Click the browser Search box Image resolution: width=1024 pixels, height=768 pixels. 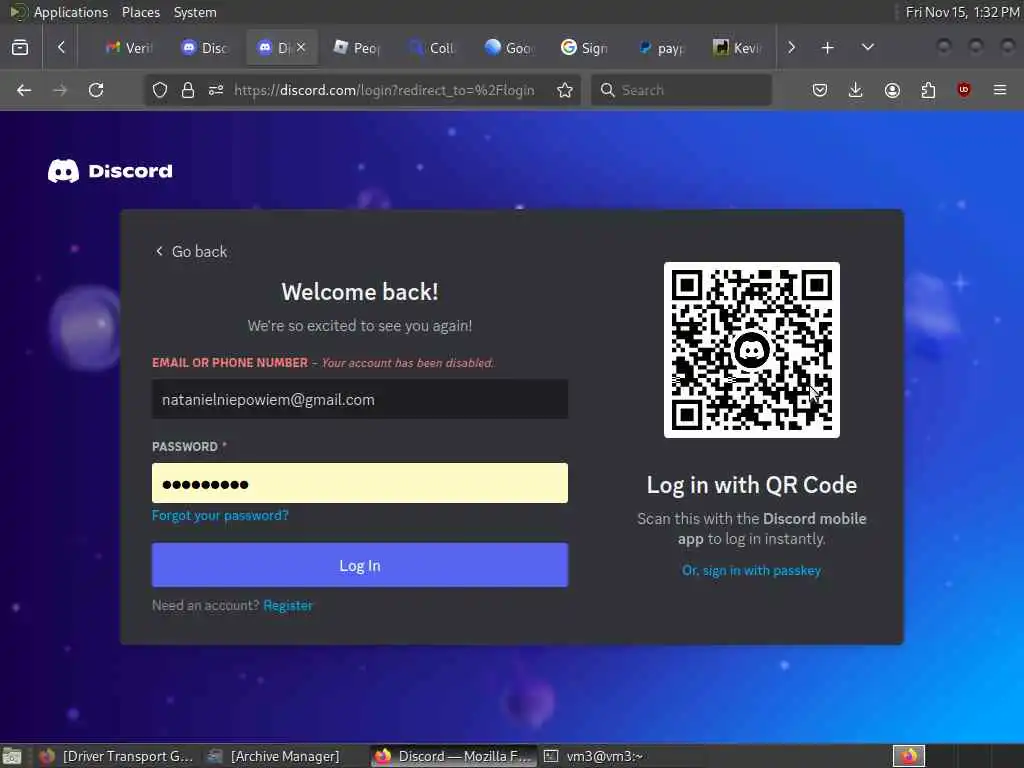[681, 90]
